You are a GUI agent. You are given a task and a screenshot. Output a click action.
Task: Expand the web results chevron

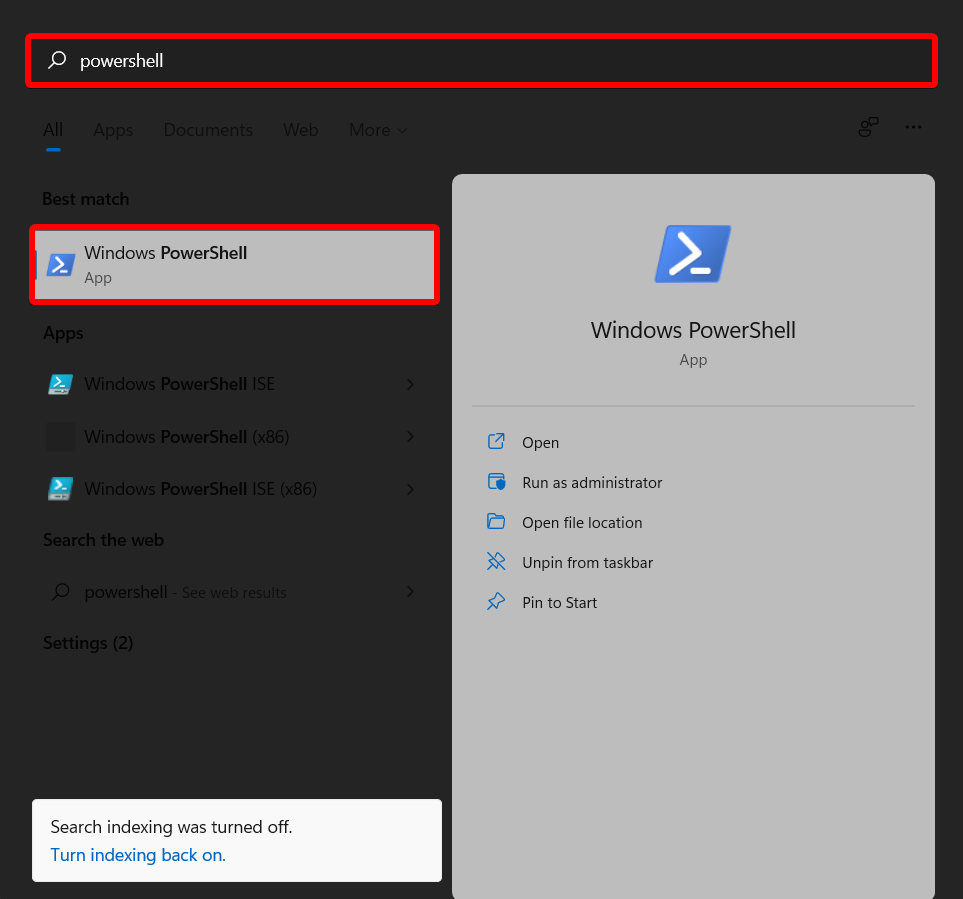coord(410,592)
